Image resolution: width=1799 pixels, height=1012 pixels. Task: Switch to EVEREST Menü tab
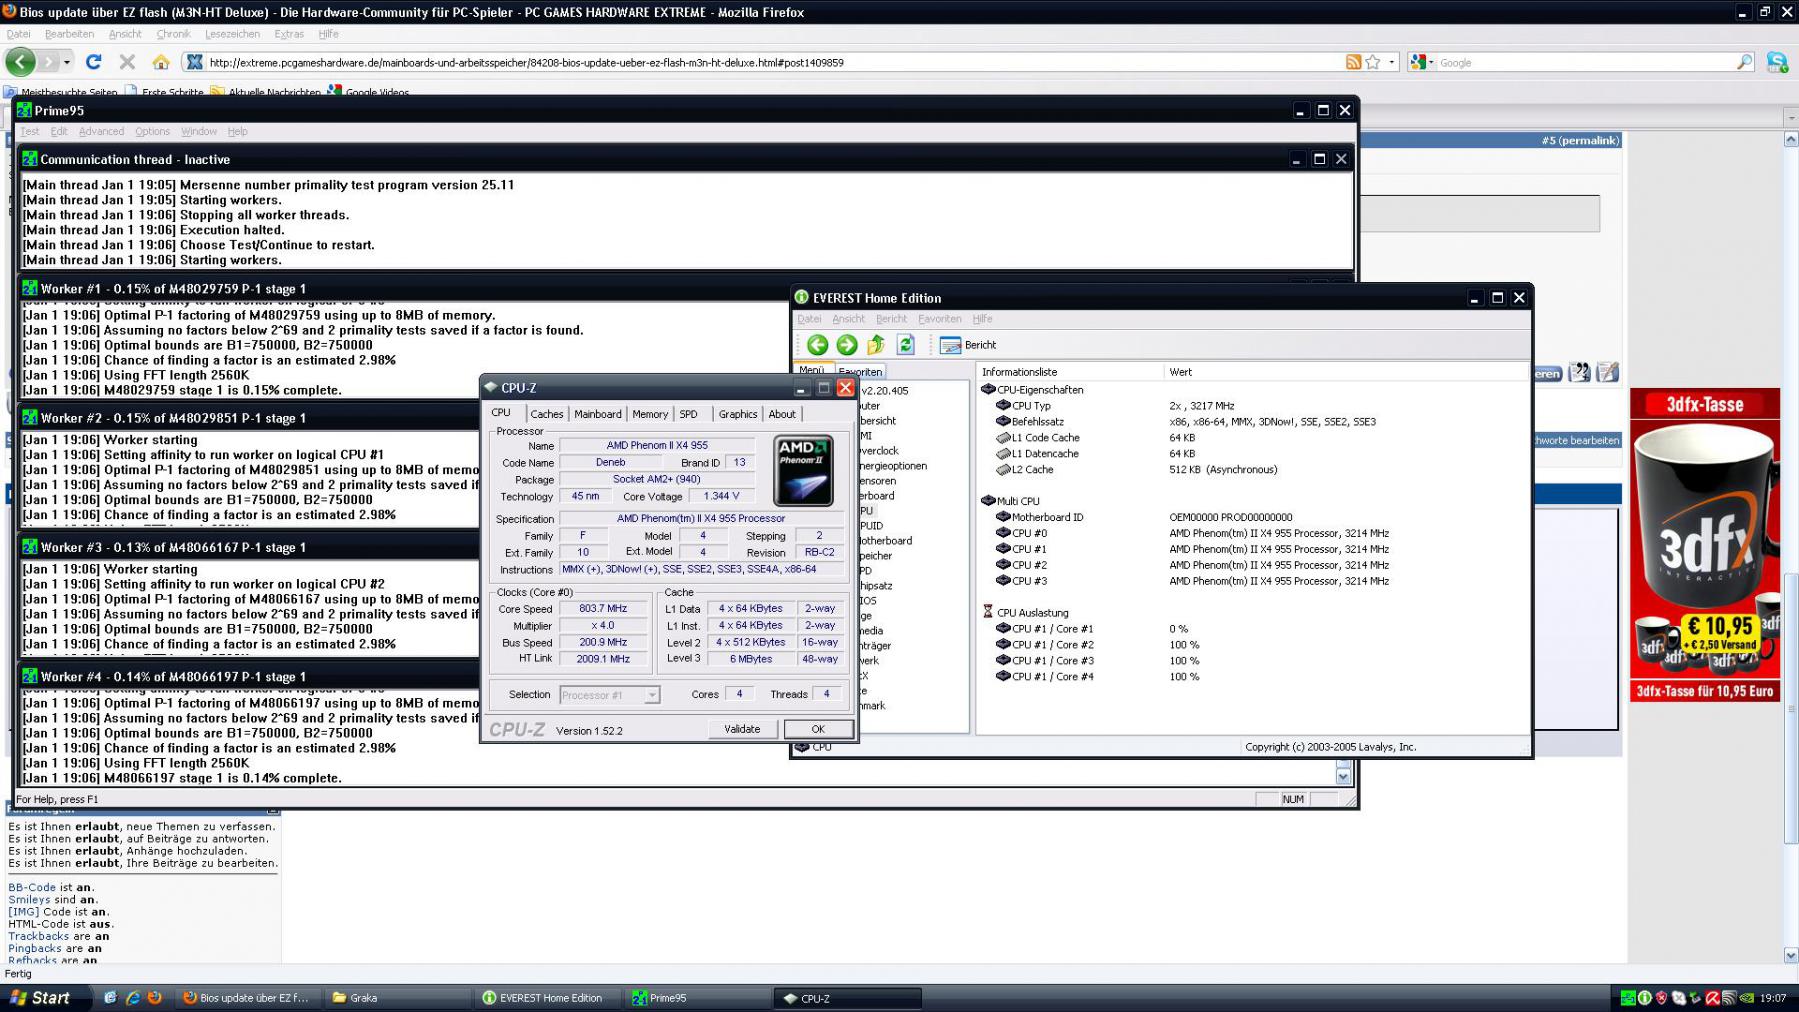tap(812, 370)
